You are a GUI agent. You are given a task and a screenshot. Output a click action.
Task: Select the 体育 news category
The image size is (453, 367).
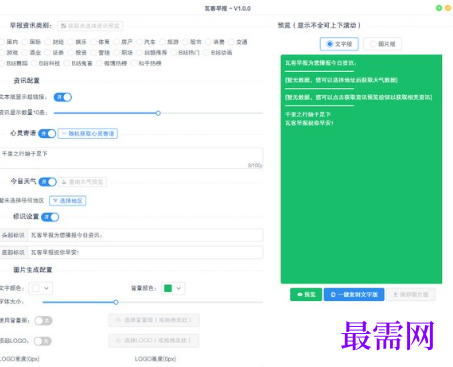coord(100,42)
